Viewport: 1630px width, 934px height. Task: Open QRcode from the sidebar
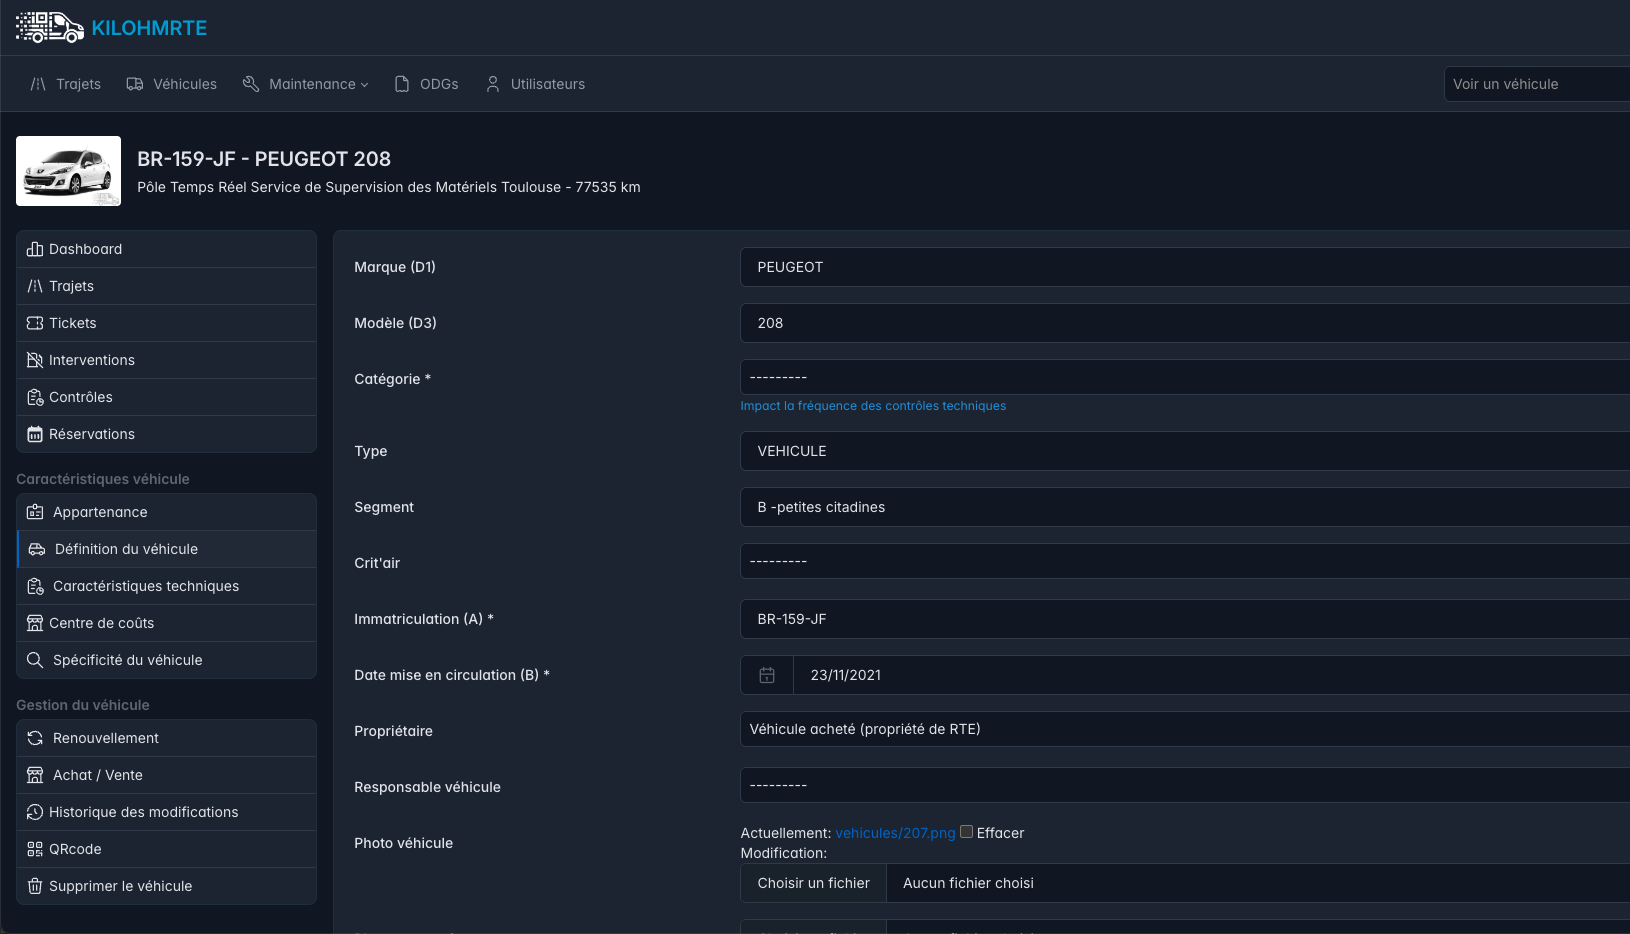point(76,849)
